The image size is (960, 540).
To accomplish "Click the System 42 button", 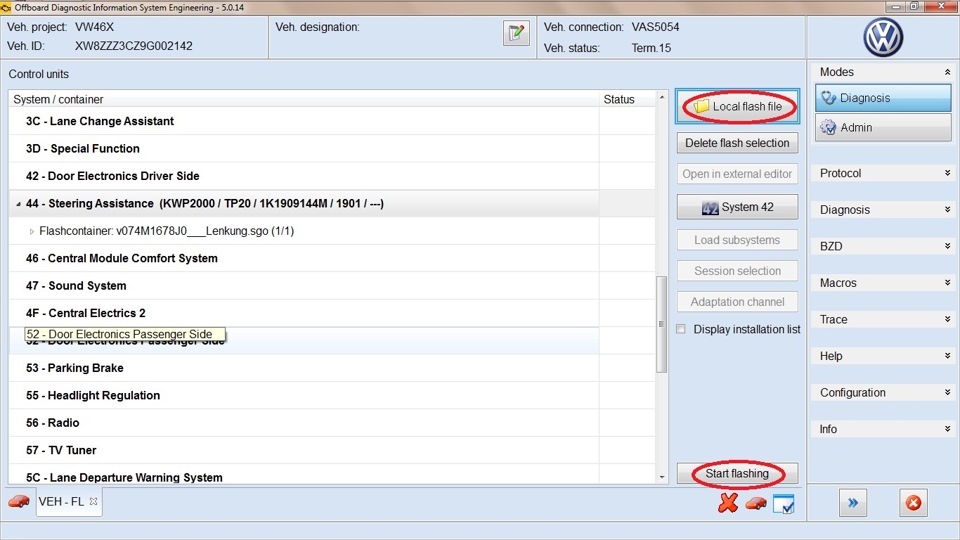I will pos(737,207).
